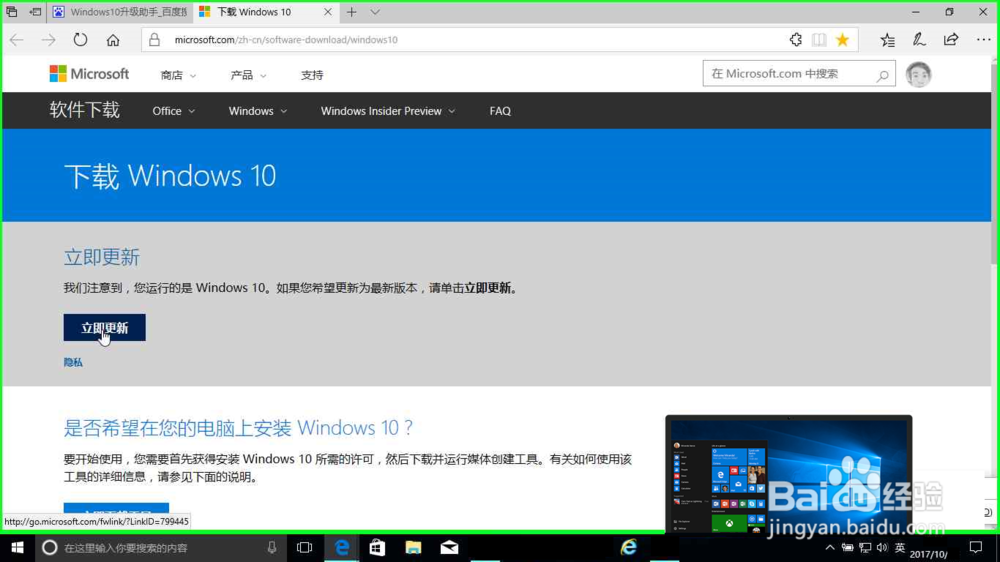The image size is (1000, 562).
Task: Open Edge settings and more ellipsis
Action: (x=983, y=40)
